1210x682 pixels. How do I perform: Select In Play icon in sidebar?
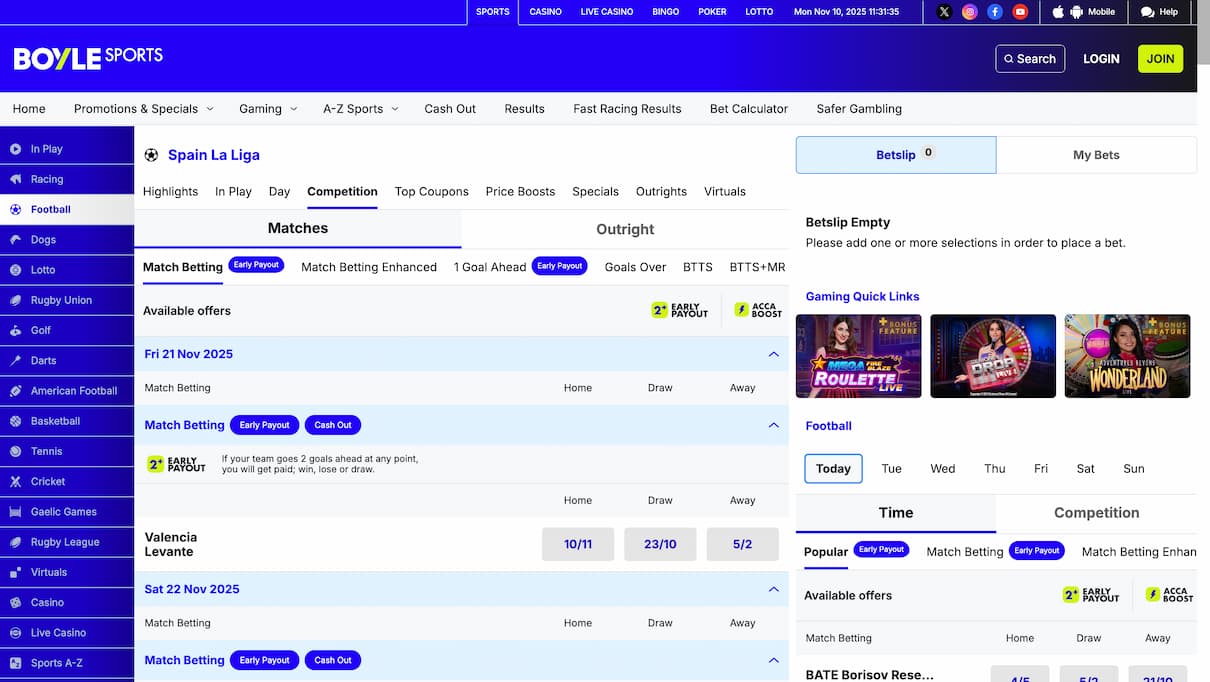pyautogui.click(x=15, y=149)
